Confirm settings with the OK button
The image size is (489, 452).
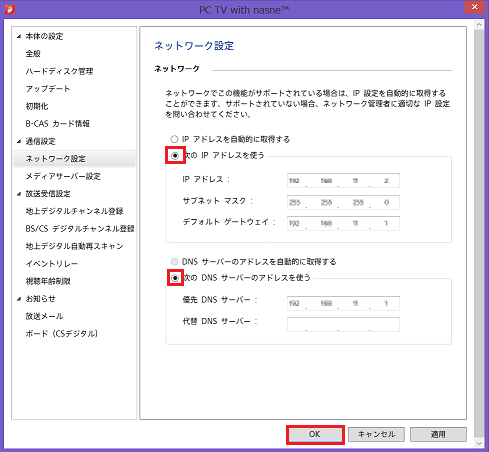(315, 434)
